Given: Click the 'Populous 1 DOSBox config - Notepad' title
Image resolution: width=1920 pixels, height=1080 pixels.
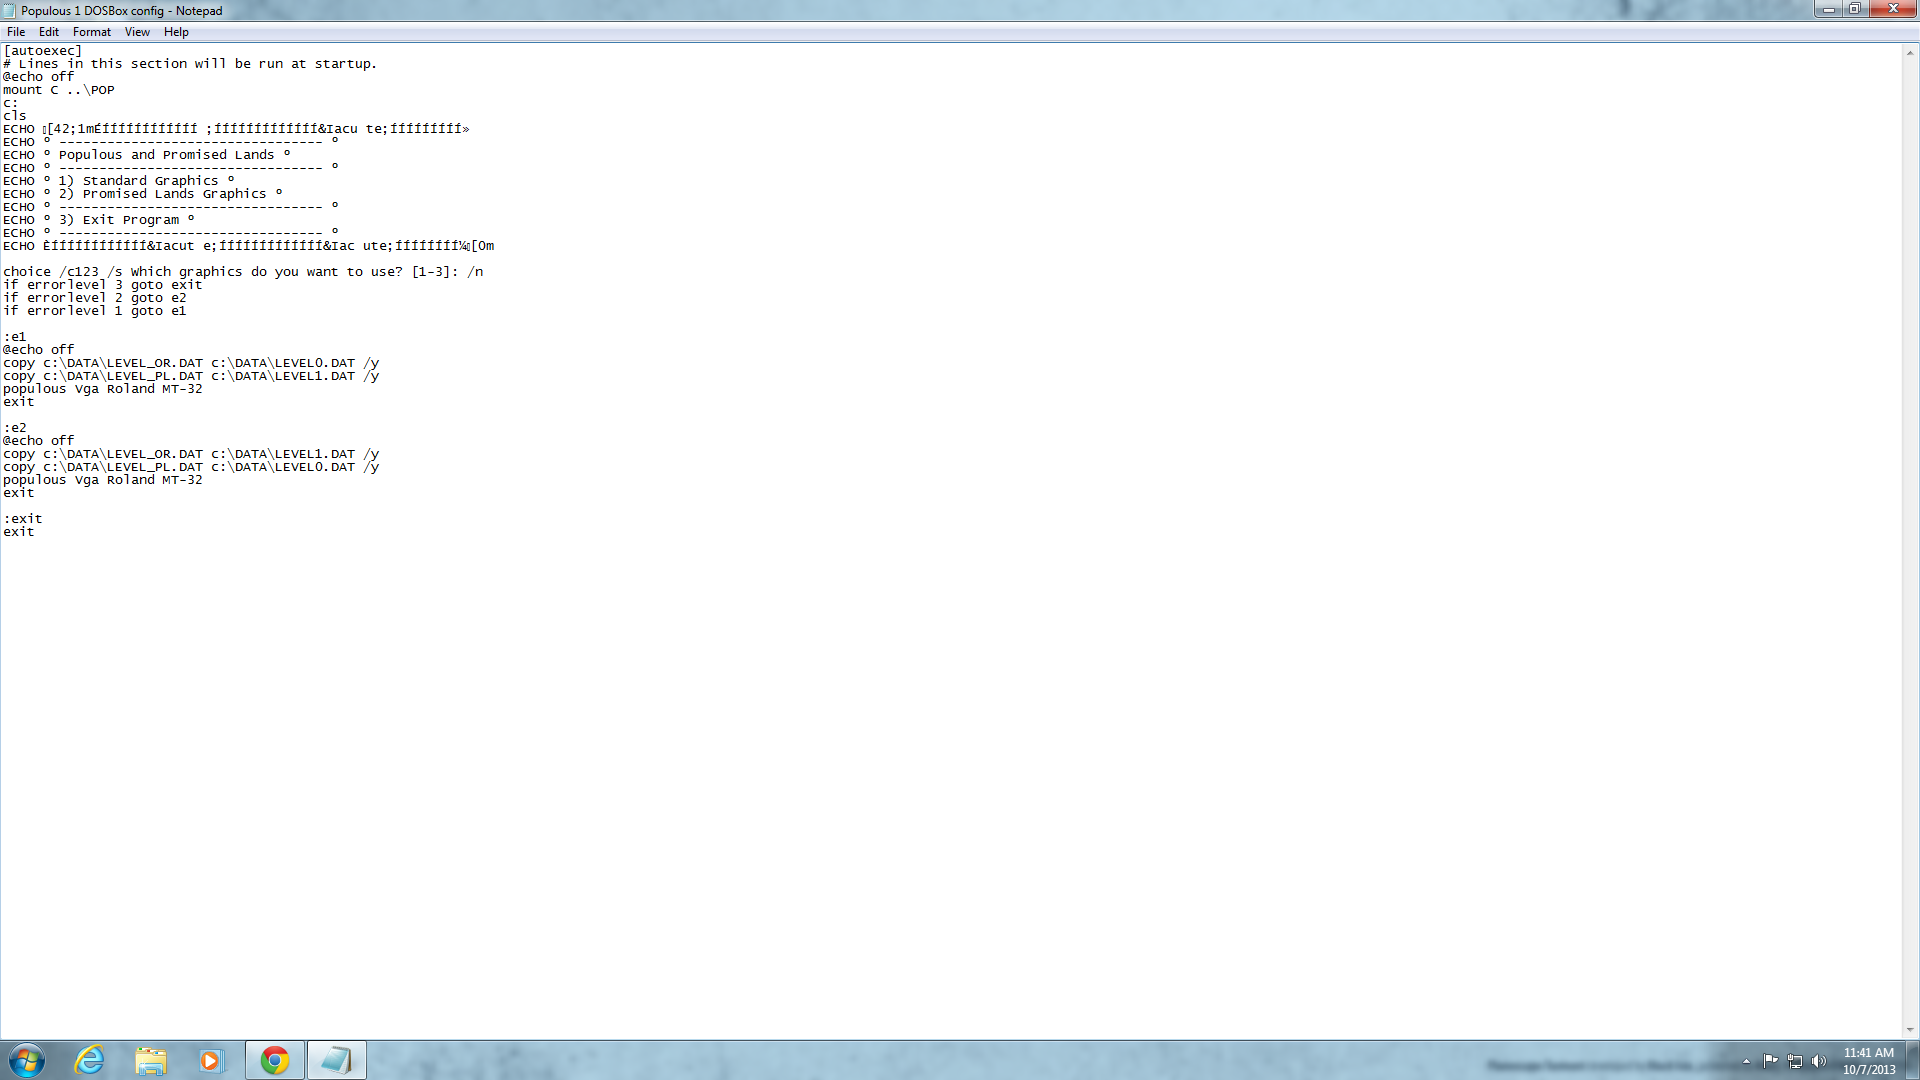Looking at the screenshot, I should (122, 11).
